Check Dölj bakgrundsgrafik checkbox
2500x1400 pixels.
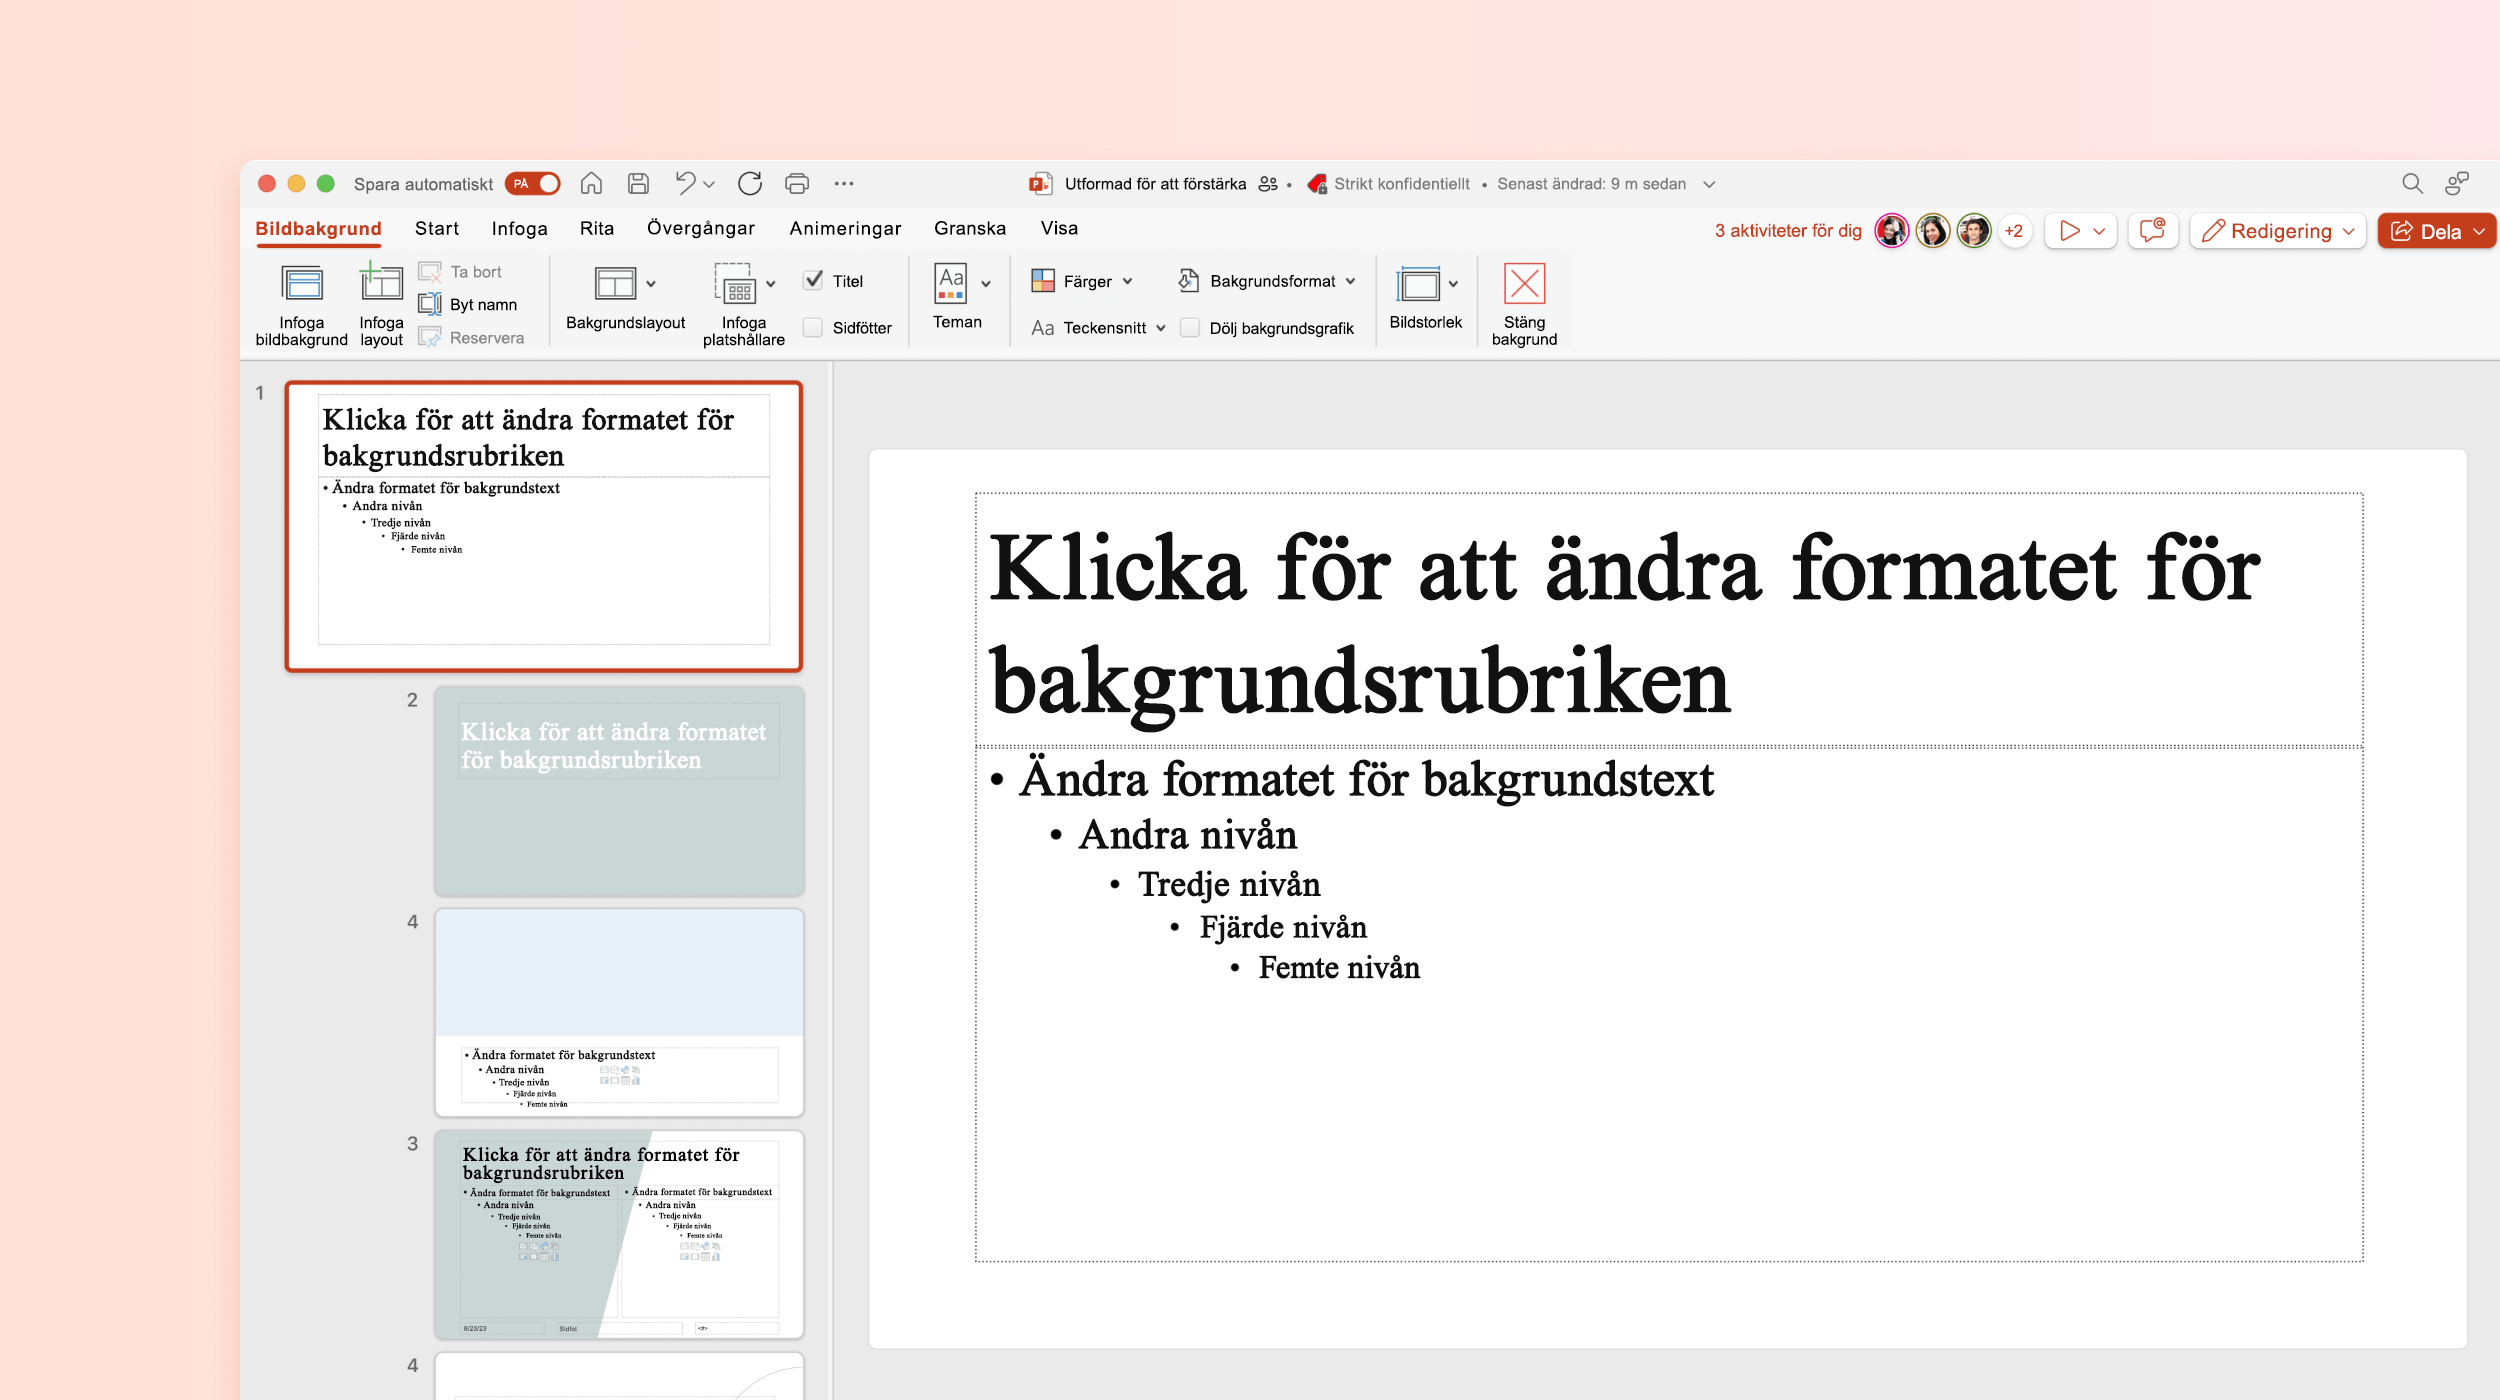[x=1190, y=328]
